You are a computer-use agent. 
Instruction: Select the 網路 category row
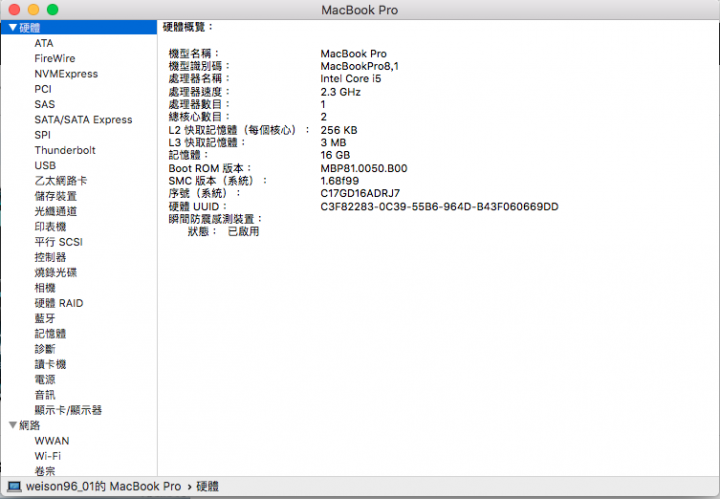pyautogui.click(x=79, y=425)
